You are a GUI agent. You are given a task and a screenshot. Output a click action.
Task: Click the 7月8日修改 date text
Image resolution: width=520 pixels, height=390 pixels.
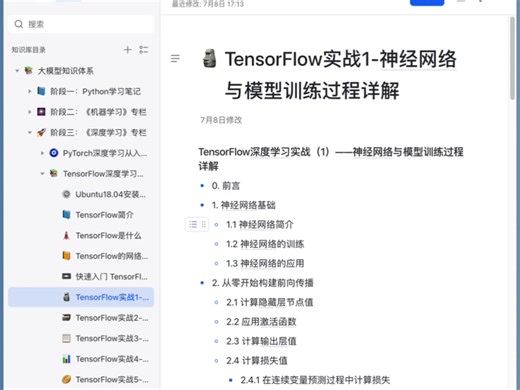coord(221,120)
